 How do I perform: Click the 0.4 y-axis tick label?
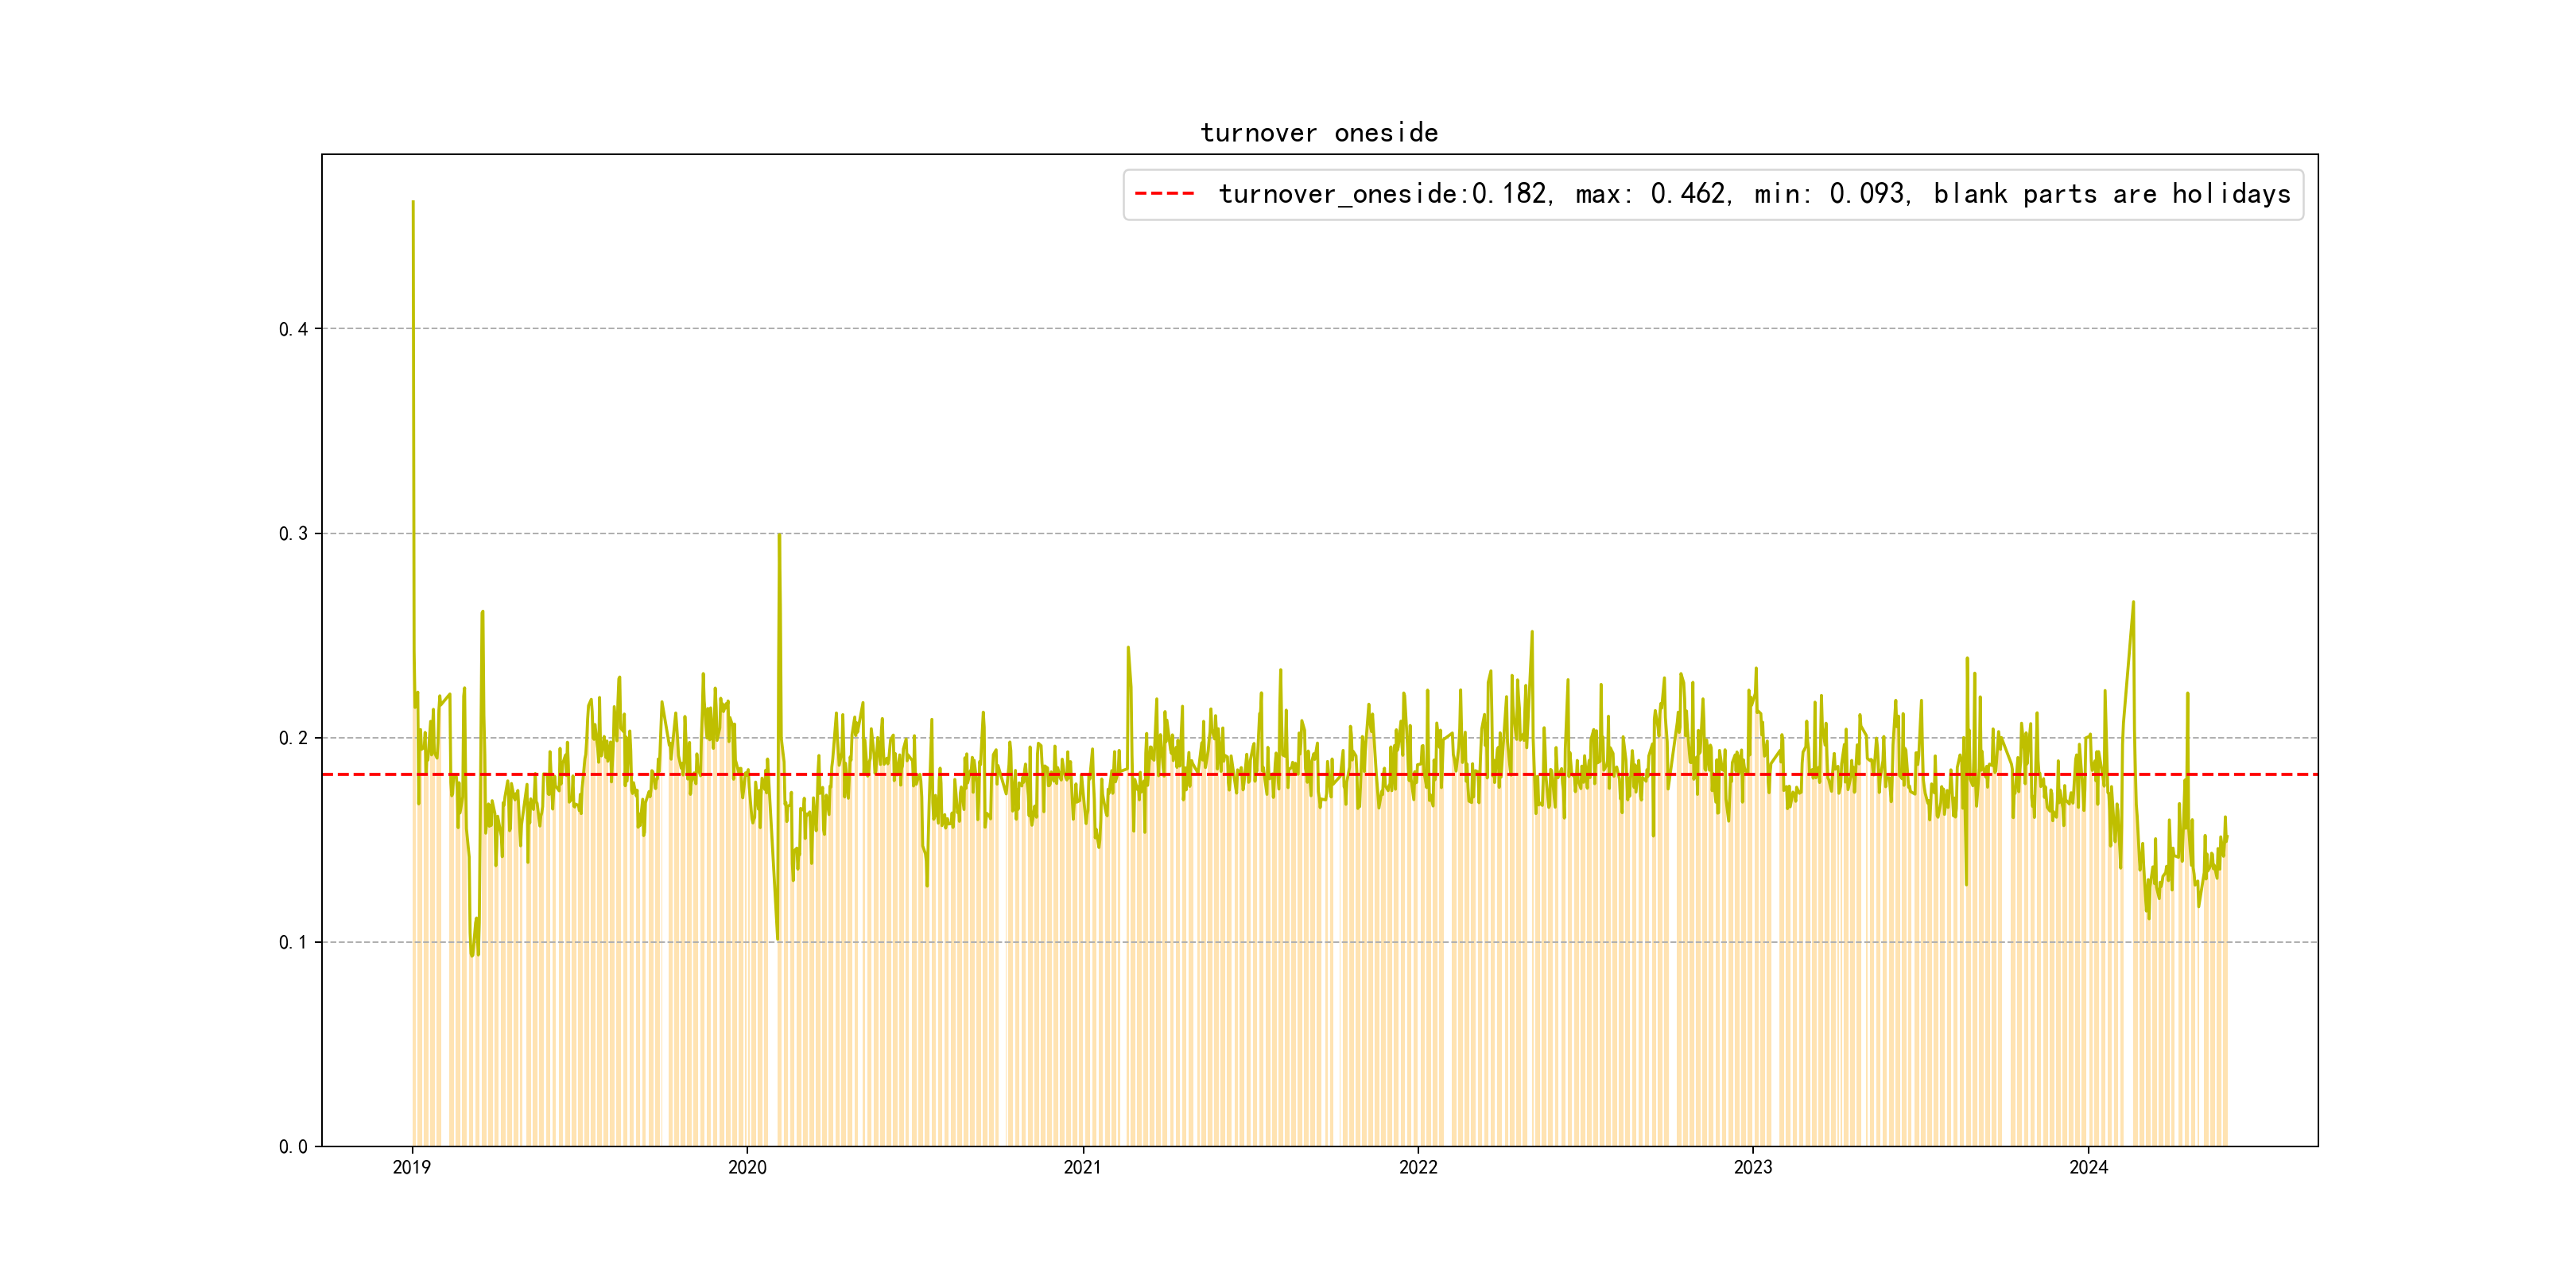pos(293,329)
